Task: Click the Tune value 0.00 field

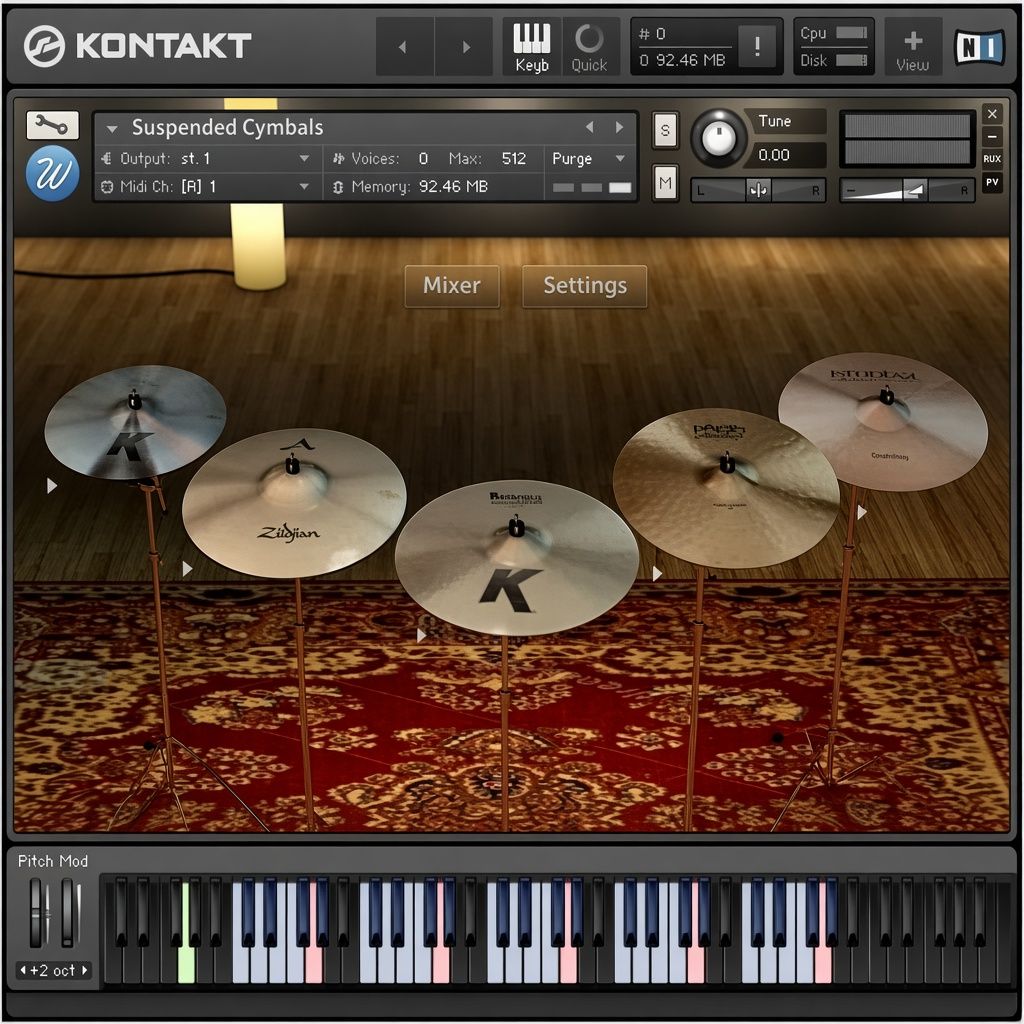Action: click(786, 155)
